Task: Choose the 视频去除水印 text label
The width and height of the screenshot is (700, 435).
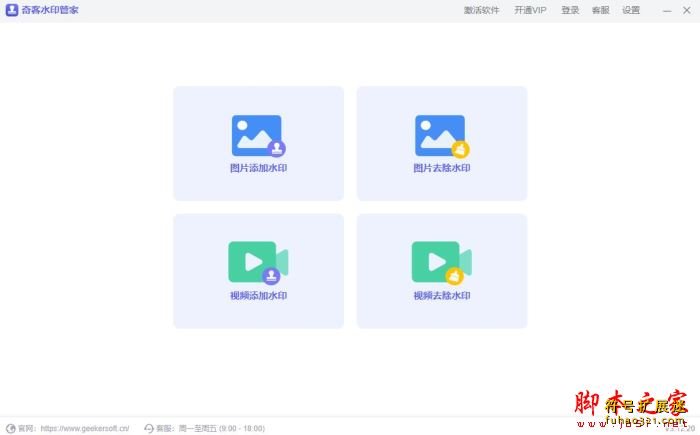Action: pyautogui.click(x=441, y=296)
